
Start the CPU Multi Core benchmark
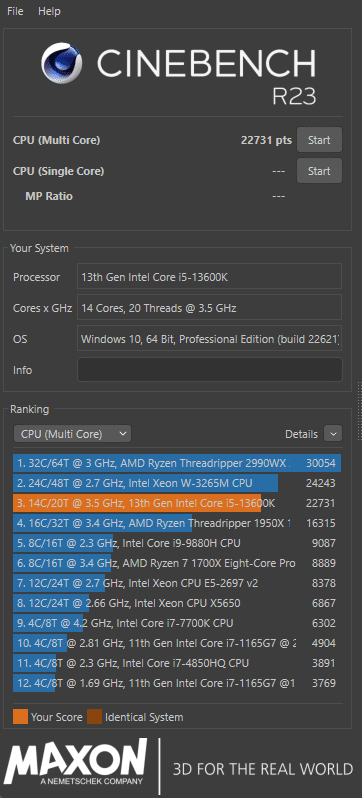tap(319, 140)
